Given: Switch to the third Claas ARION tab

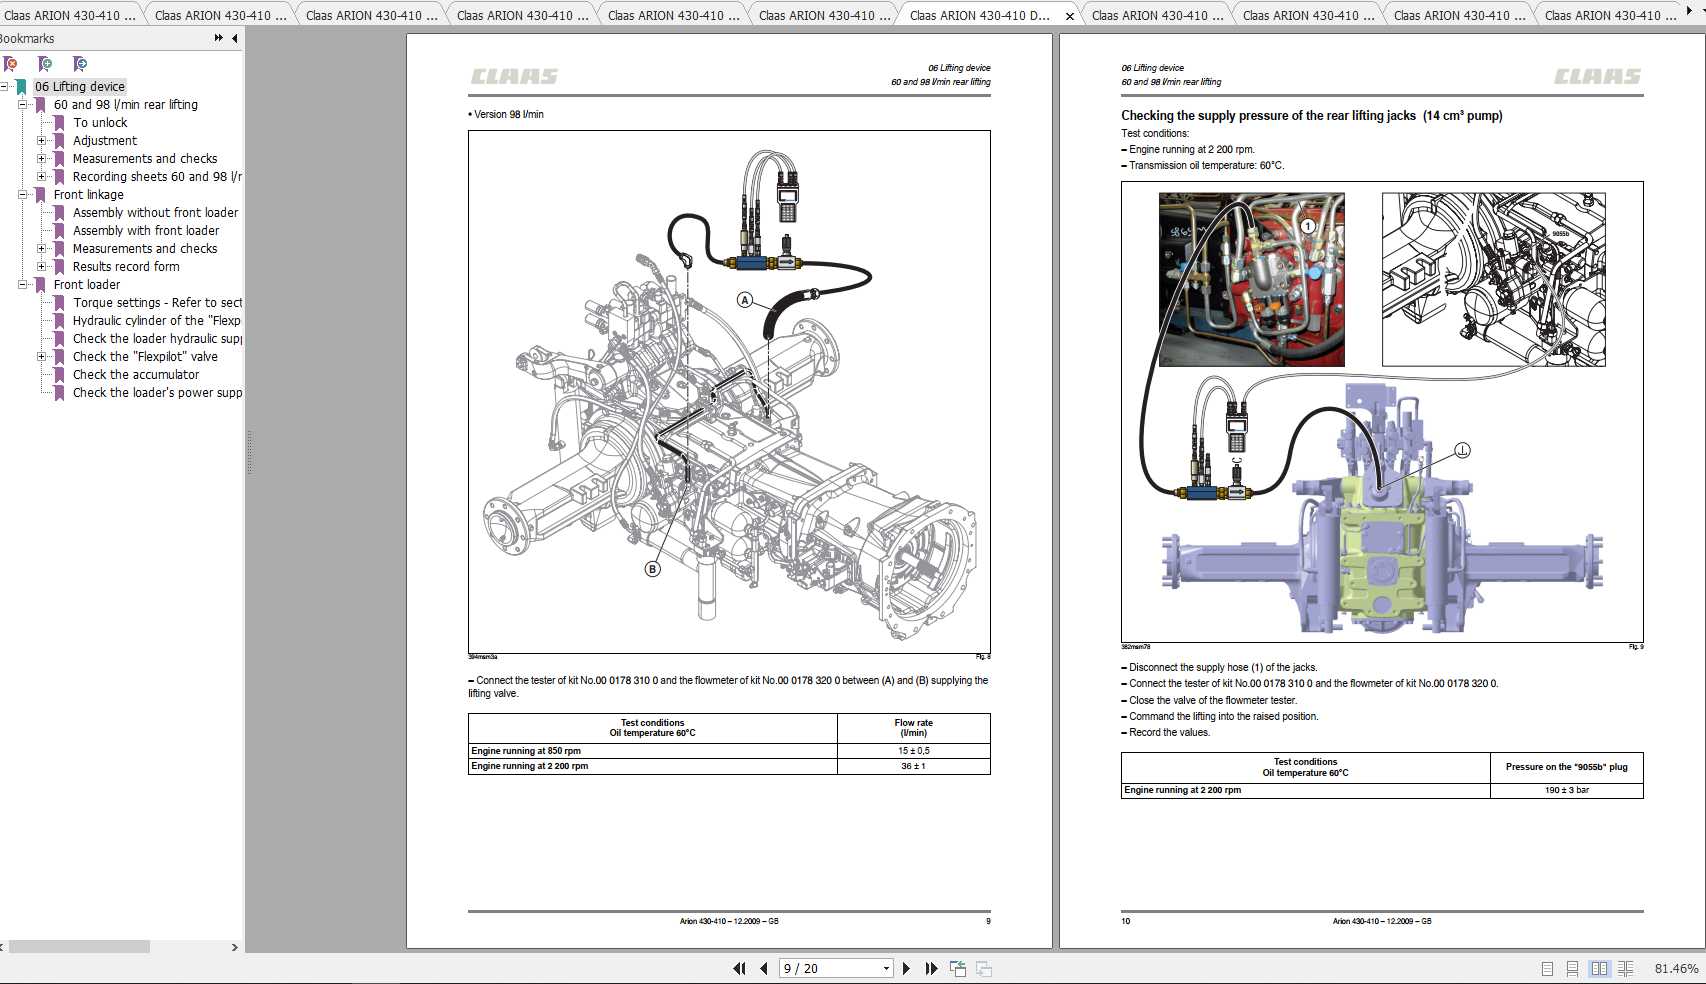Looking at the screenshot, I should (x=371, y=15).
